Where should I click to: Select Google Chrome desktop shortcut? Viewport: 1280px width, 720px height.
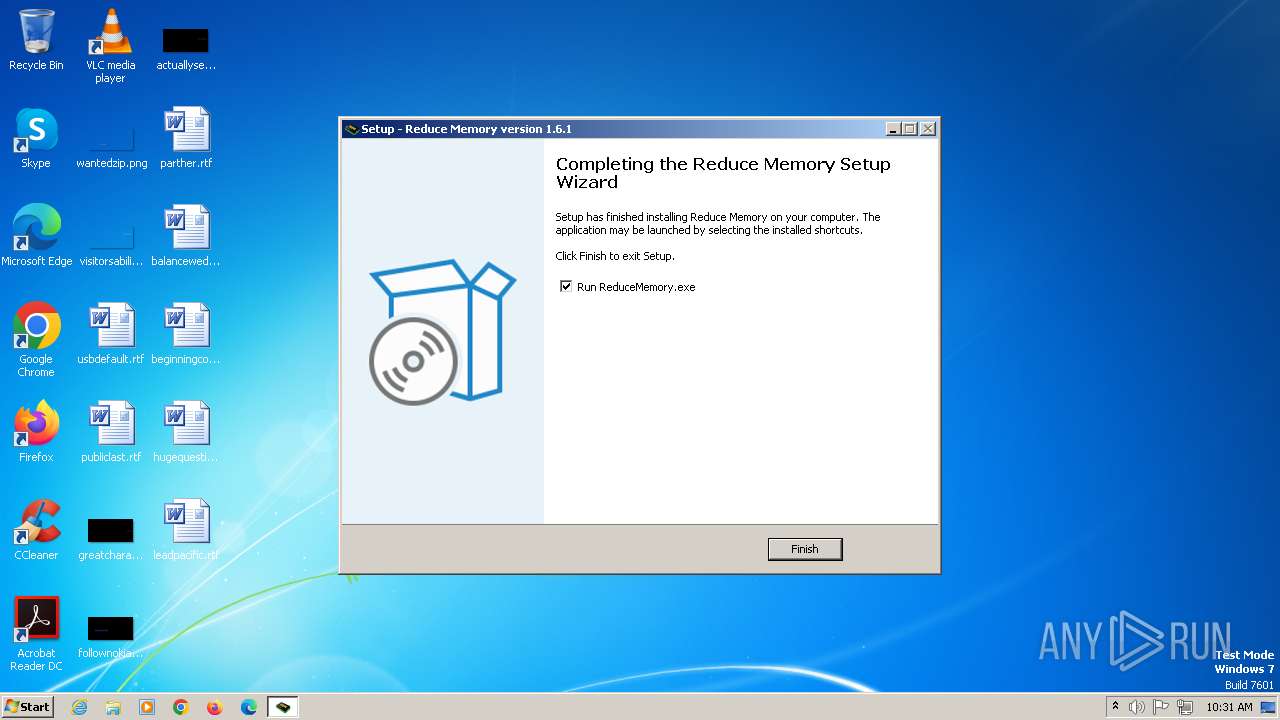point(36,340)
